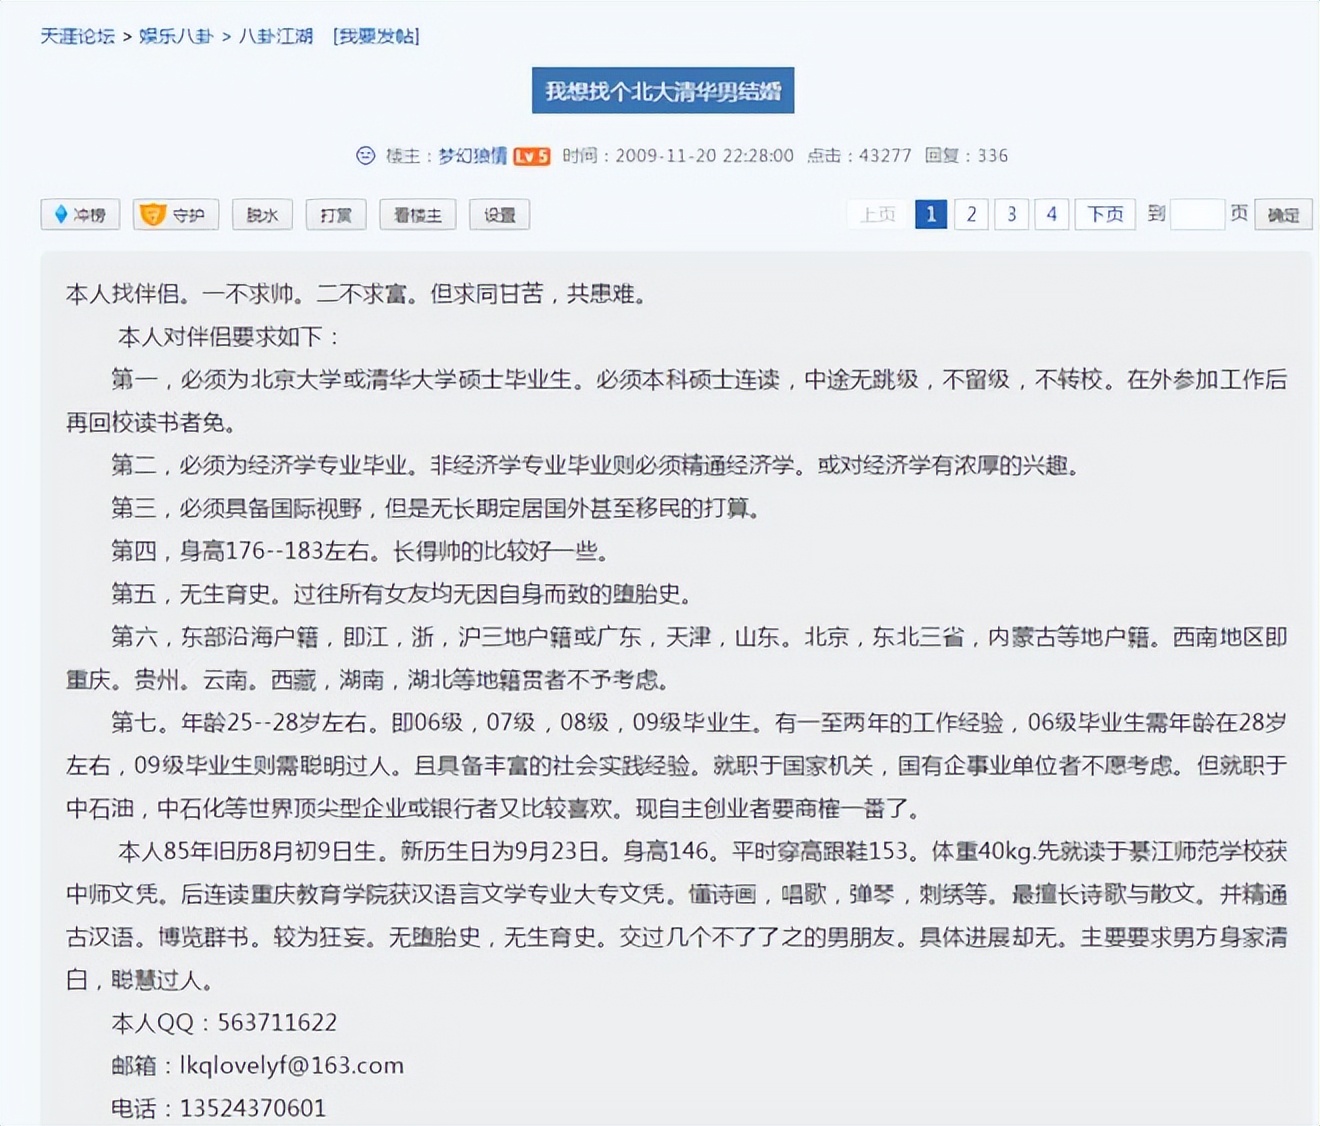Go to page 2 of the thread

[970, 214]
